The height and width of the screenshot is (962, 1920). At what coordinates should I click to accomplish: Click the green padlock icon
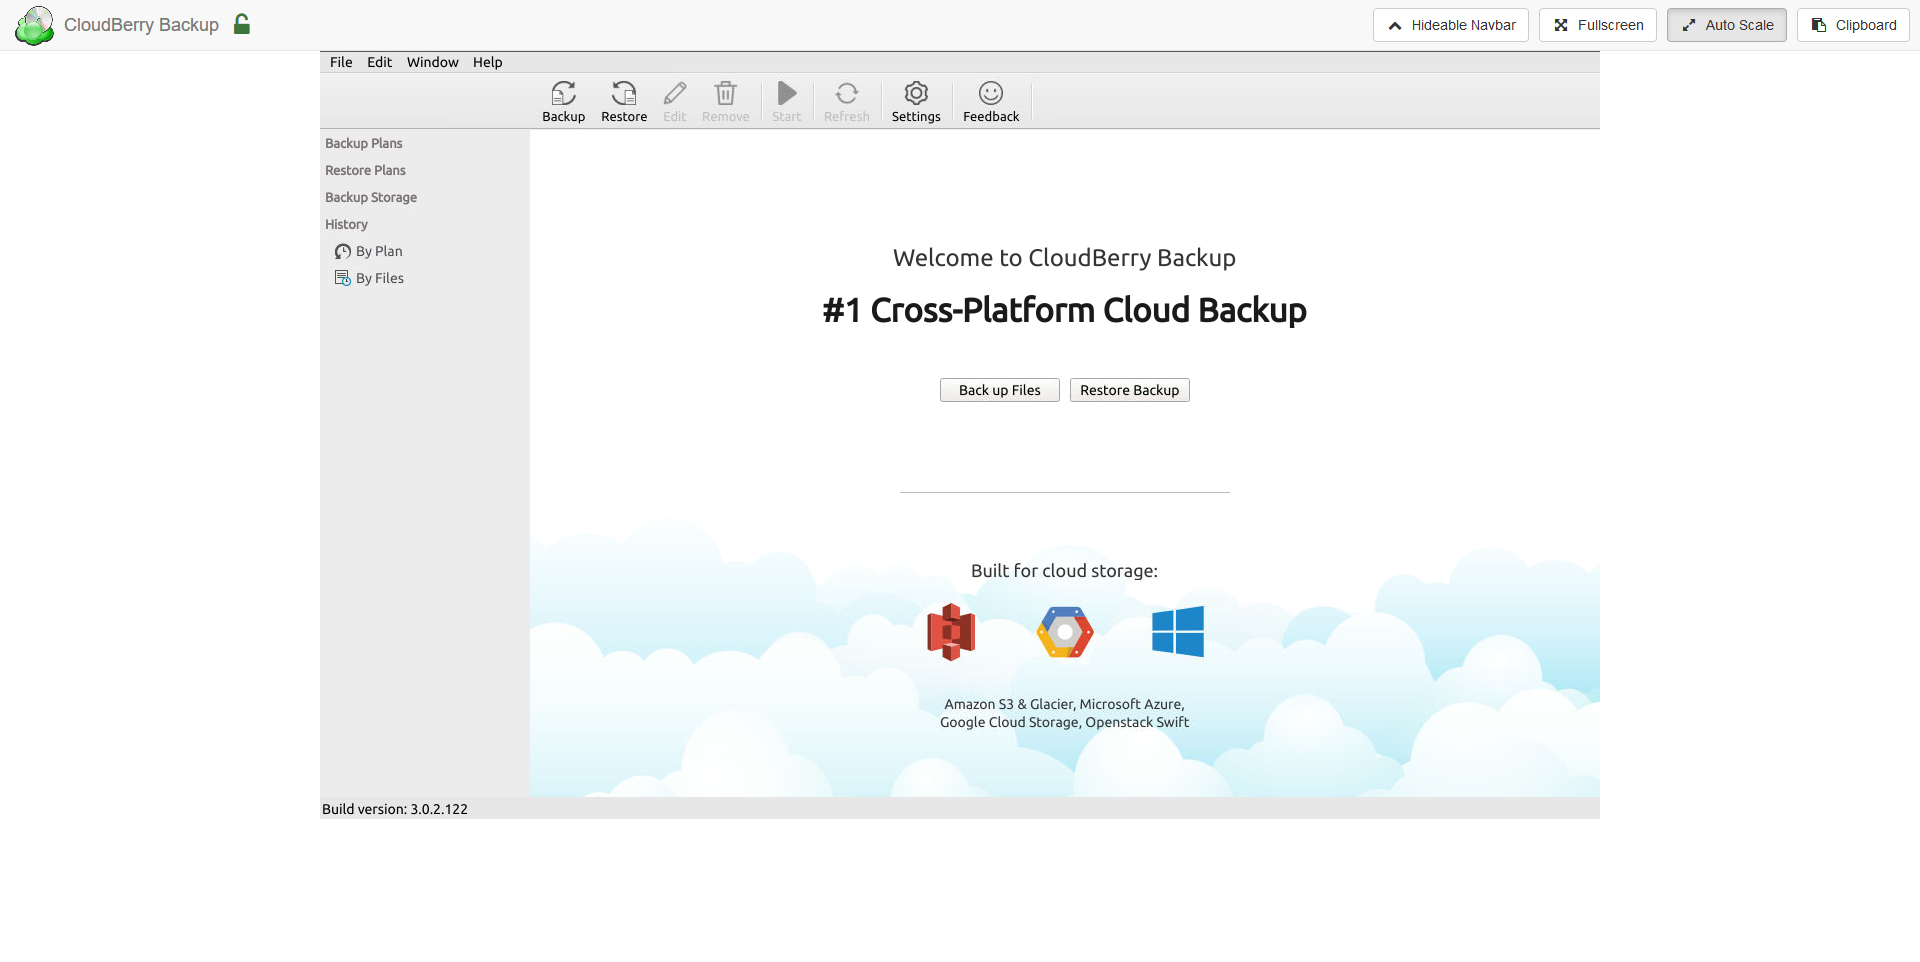[x=242, y=24]
